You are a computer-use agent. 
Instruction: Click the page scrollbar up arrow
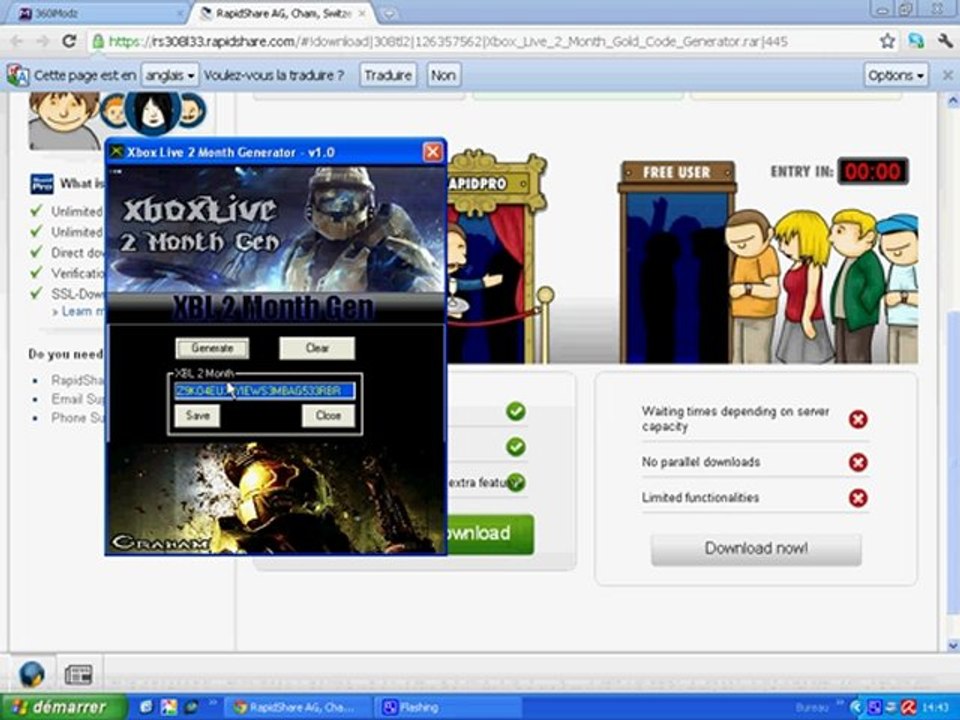click(x=953, y=101)
